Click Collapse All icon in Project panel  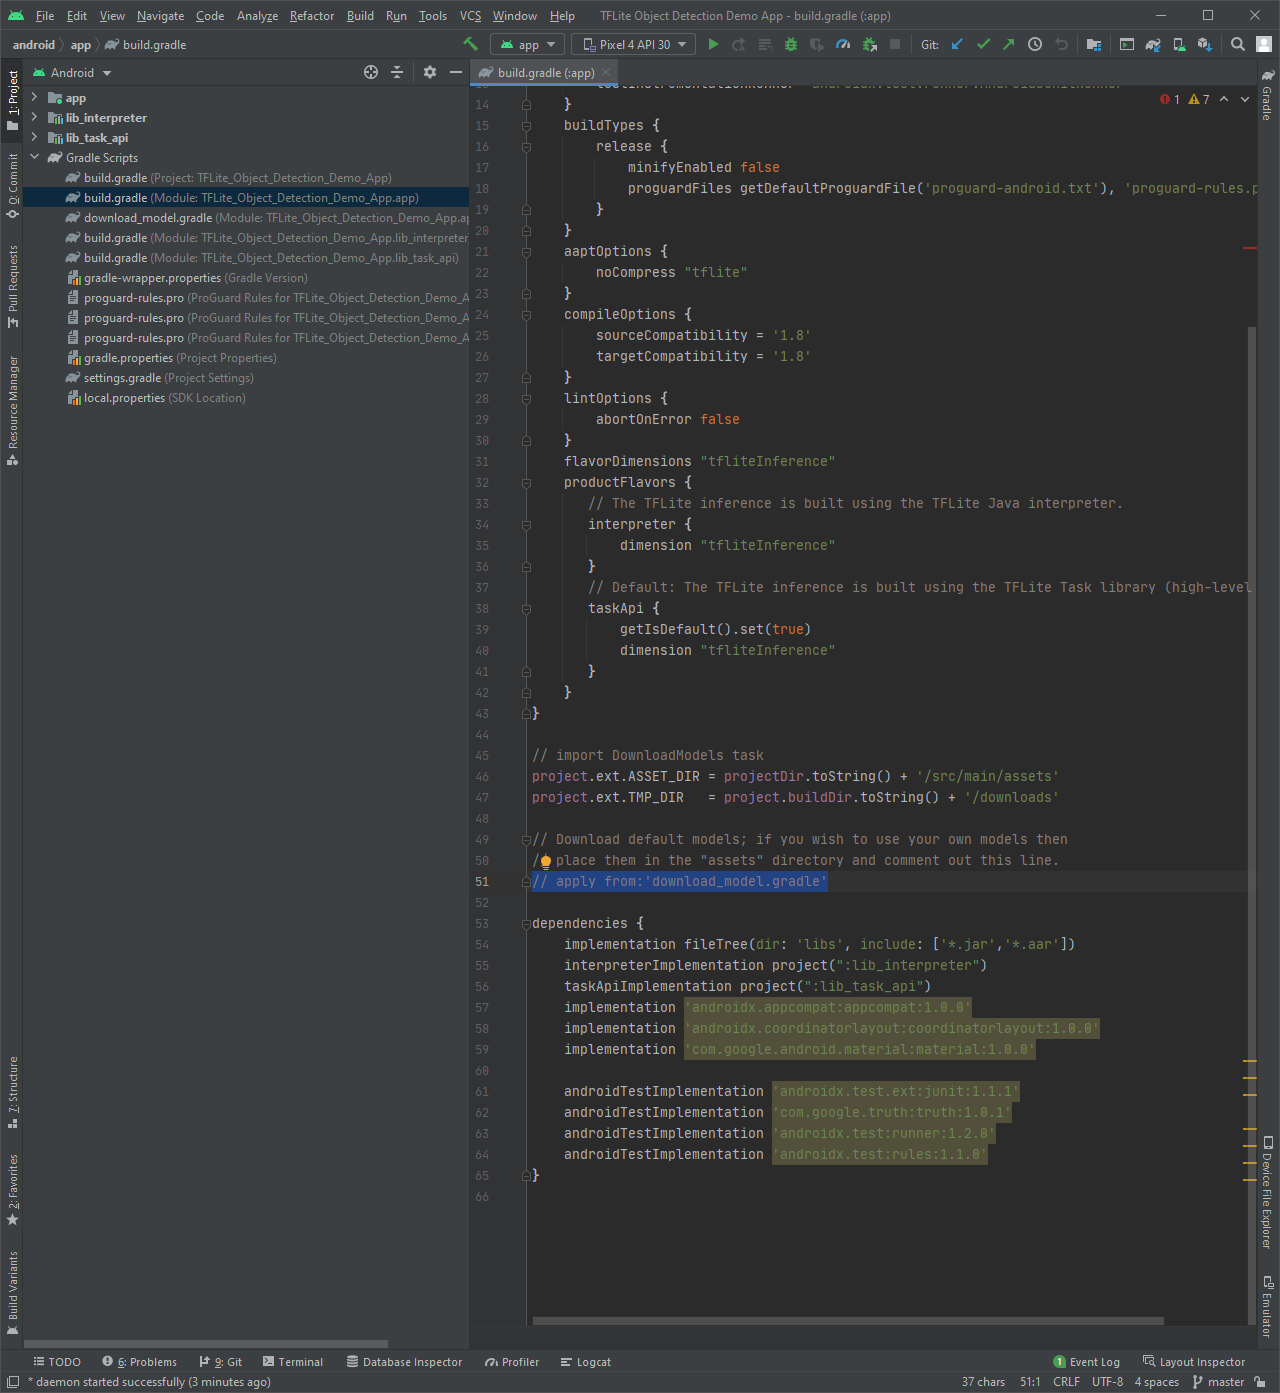click(x=397, y=72)
